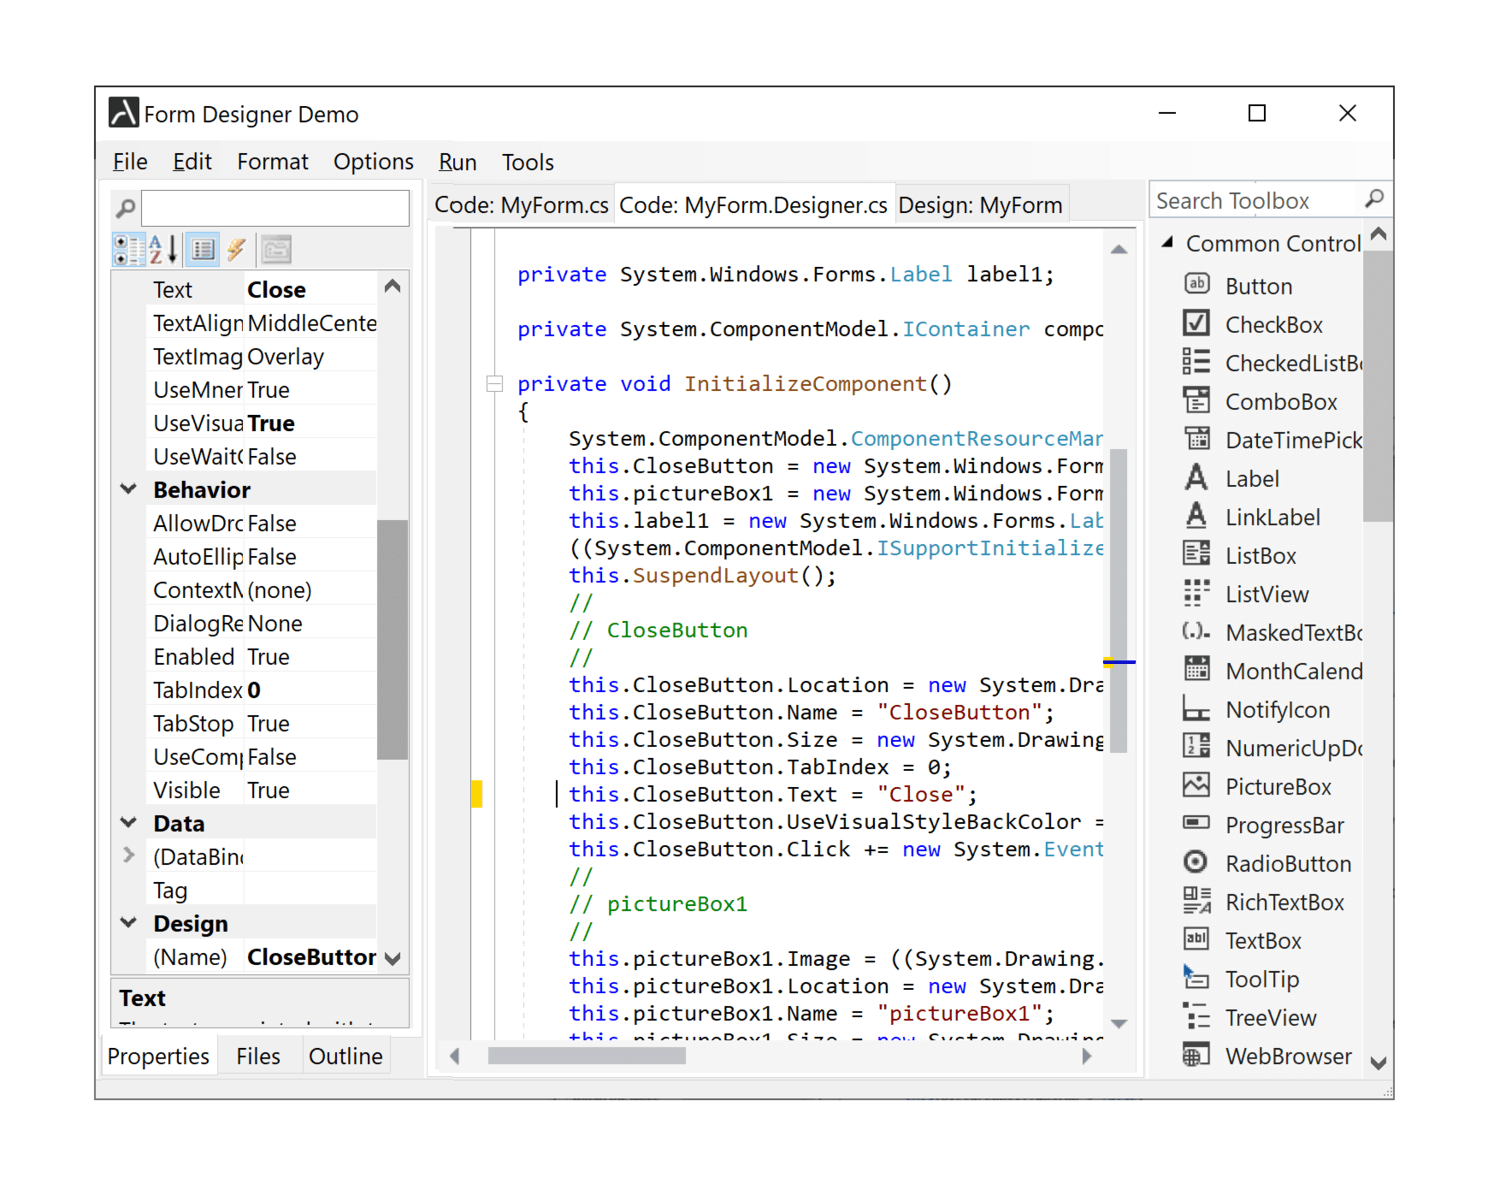
Task: Open the Events (lightning bolt) view
Action: coord(237,249)
